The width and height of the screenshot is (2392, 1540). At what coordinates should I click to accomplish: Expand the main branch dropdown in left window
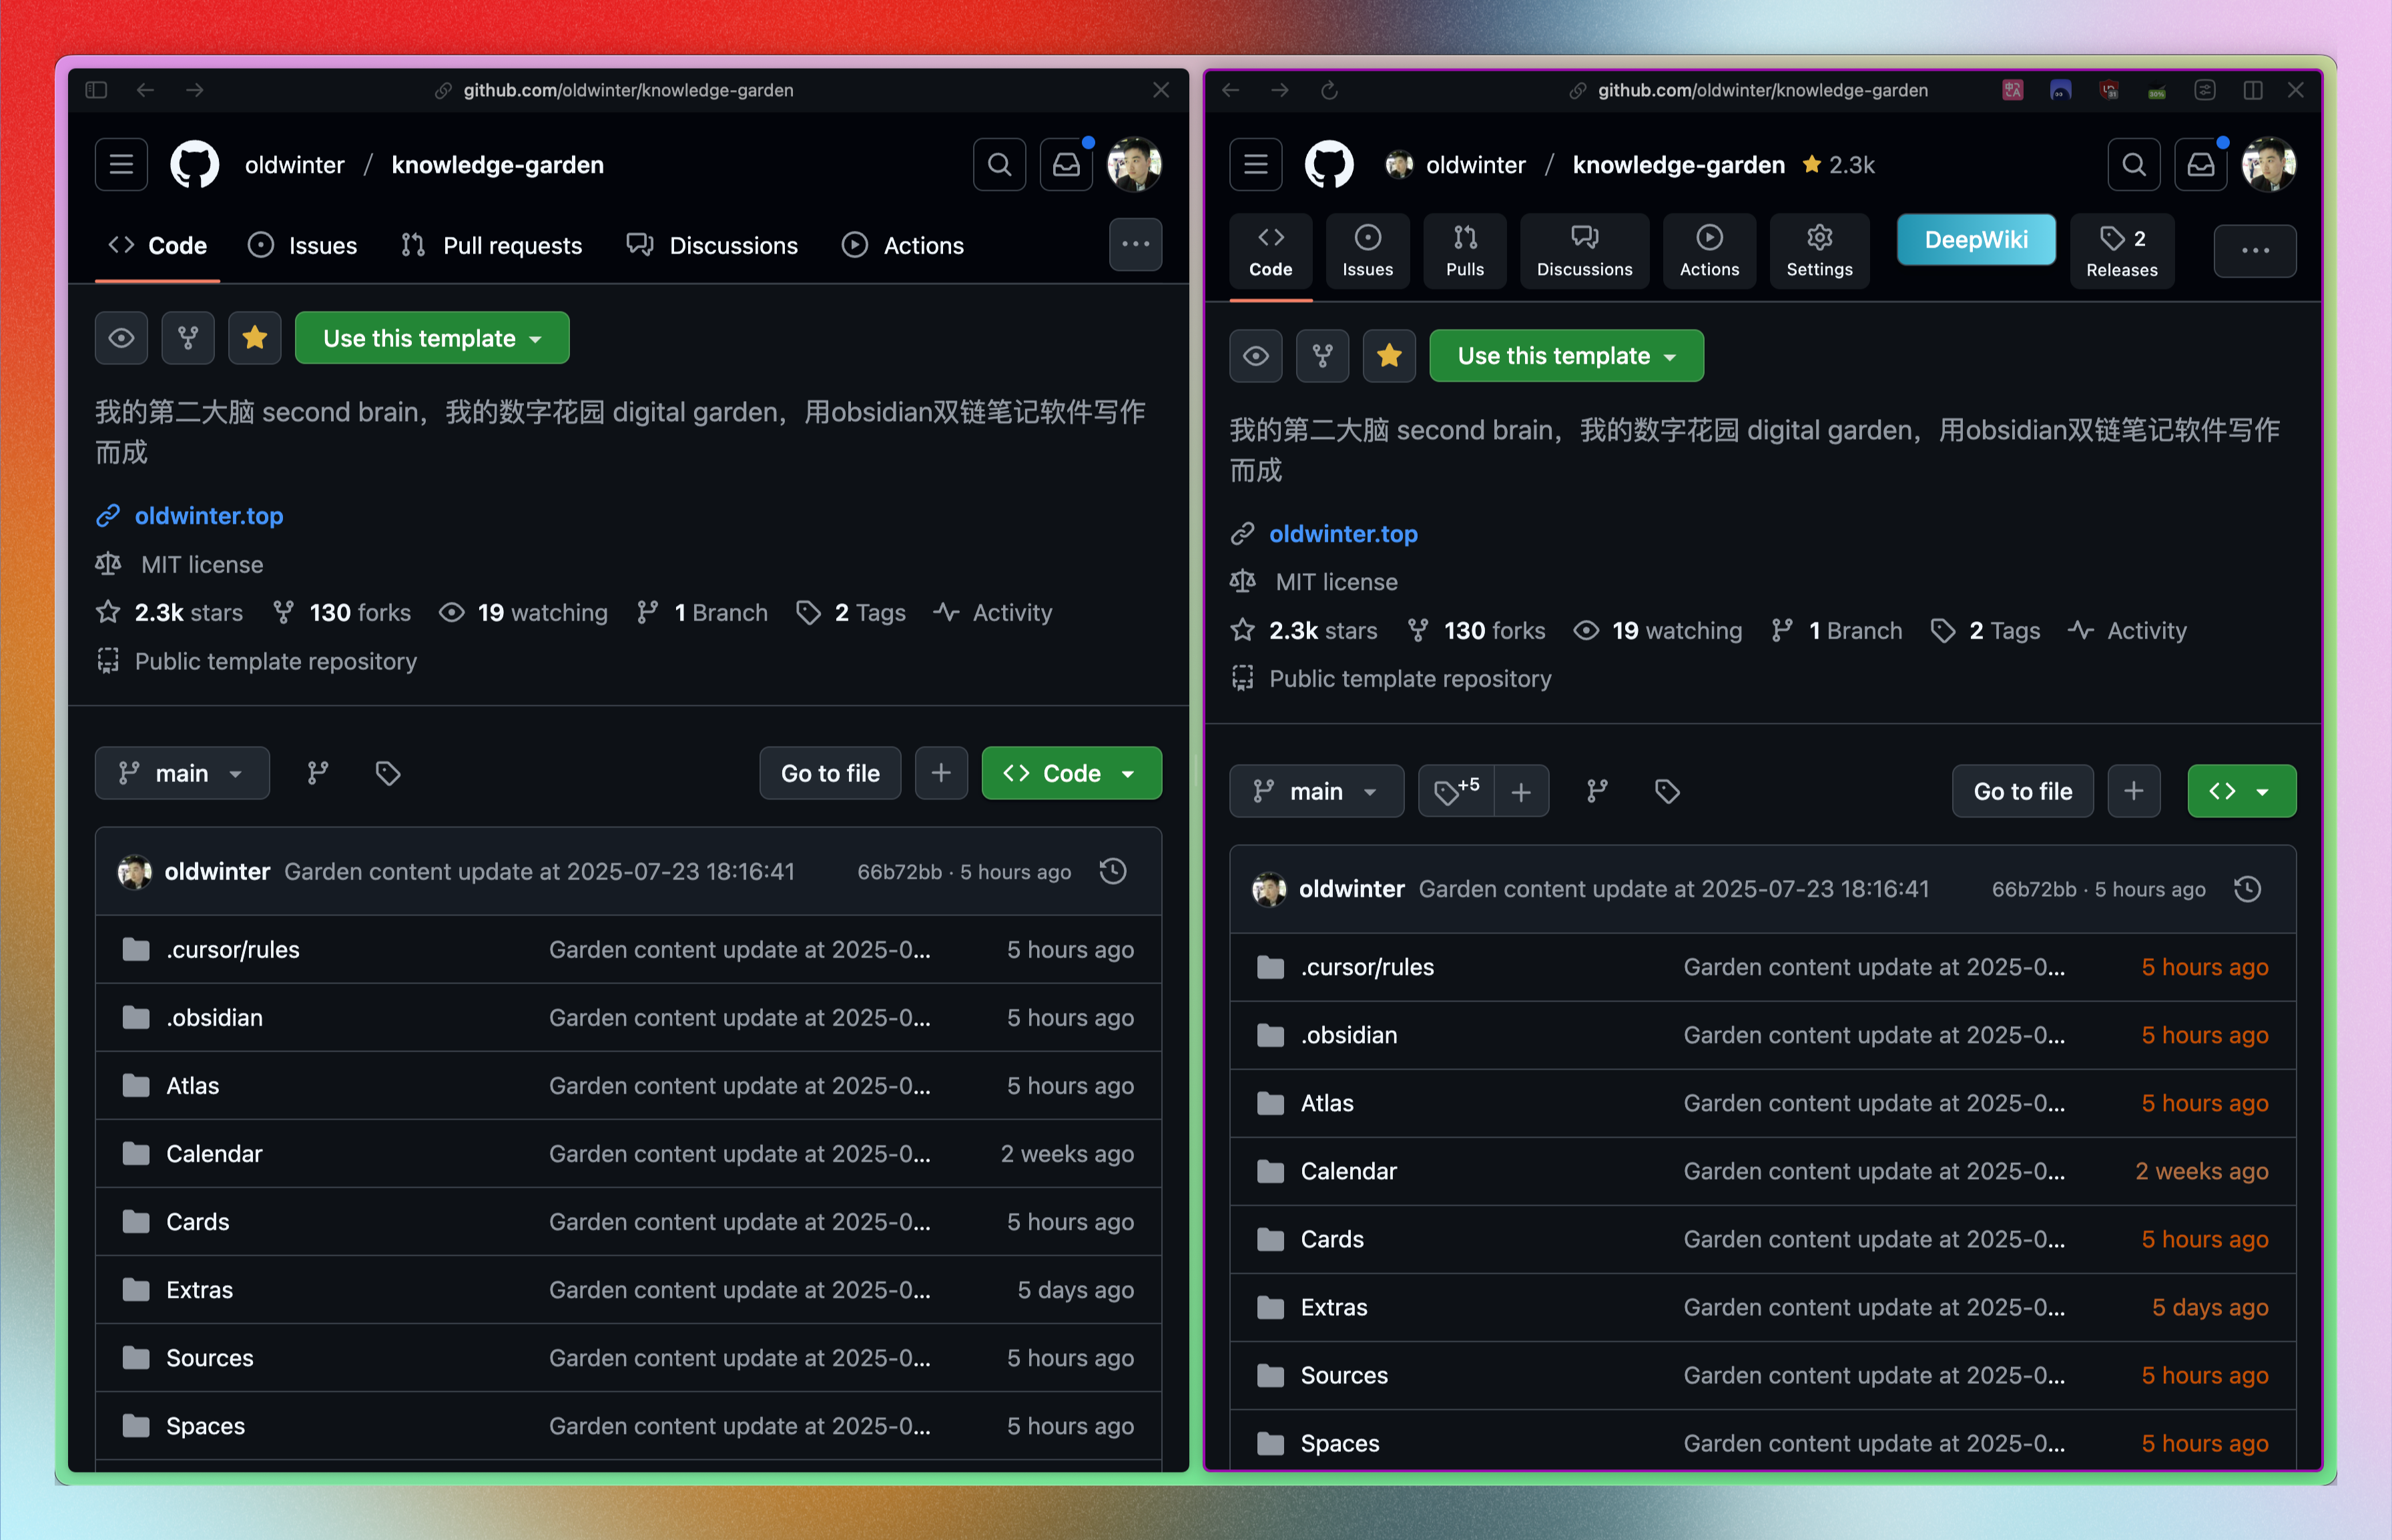coord(182,773)
